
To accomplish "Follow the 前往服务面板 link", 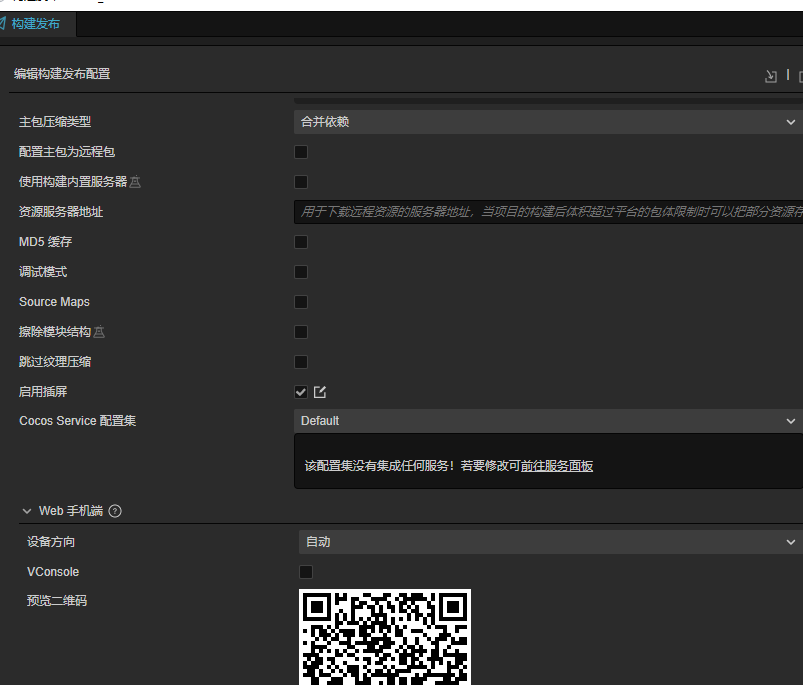I will click(x=557, y=466).
